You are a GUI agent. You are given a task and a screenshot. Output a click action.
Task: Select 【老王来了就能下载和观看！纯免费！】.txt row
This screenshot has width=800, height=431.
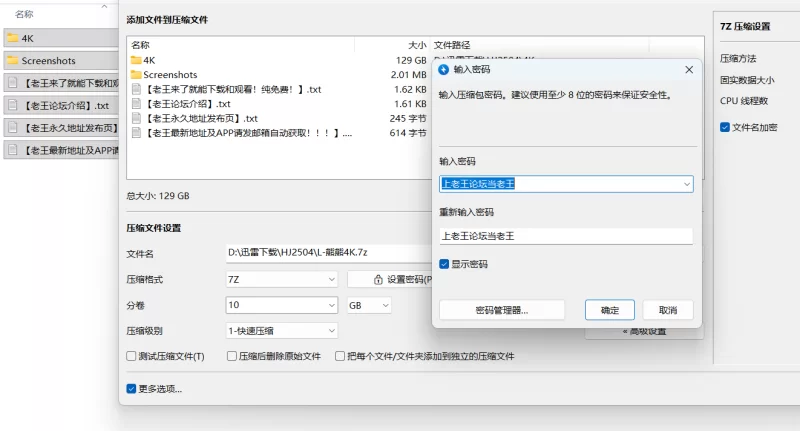pos(279,89)
